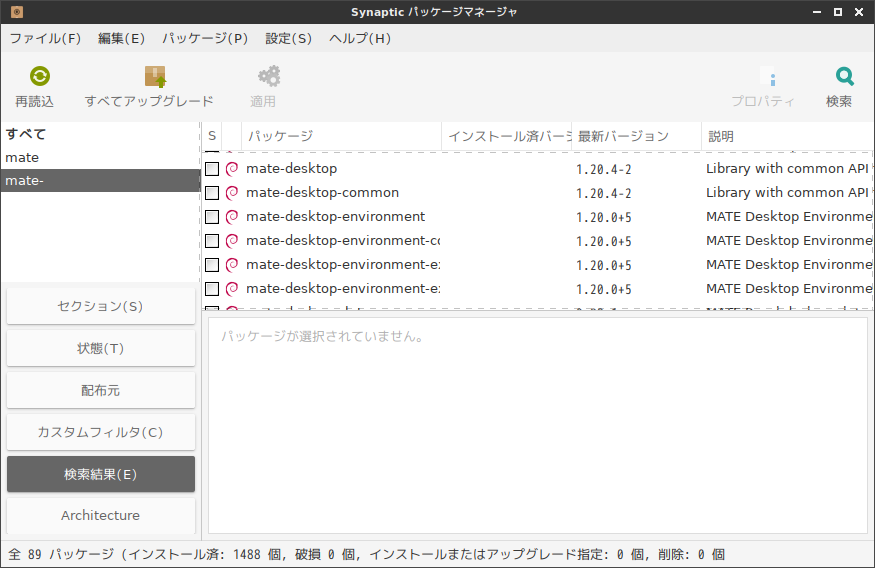Viewport: 875px width, 568px height.
Task: Toggle checkbox of mate-desktop-environment-c row
Action: 212,240
